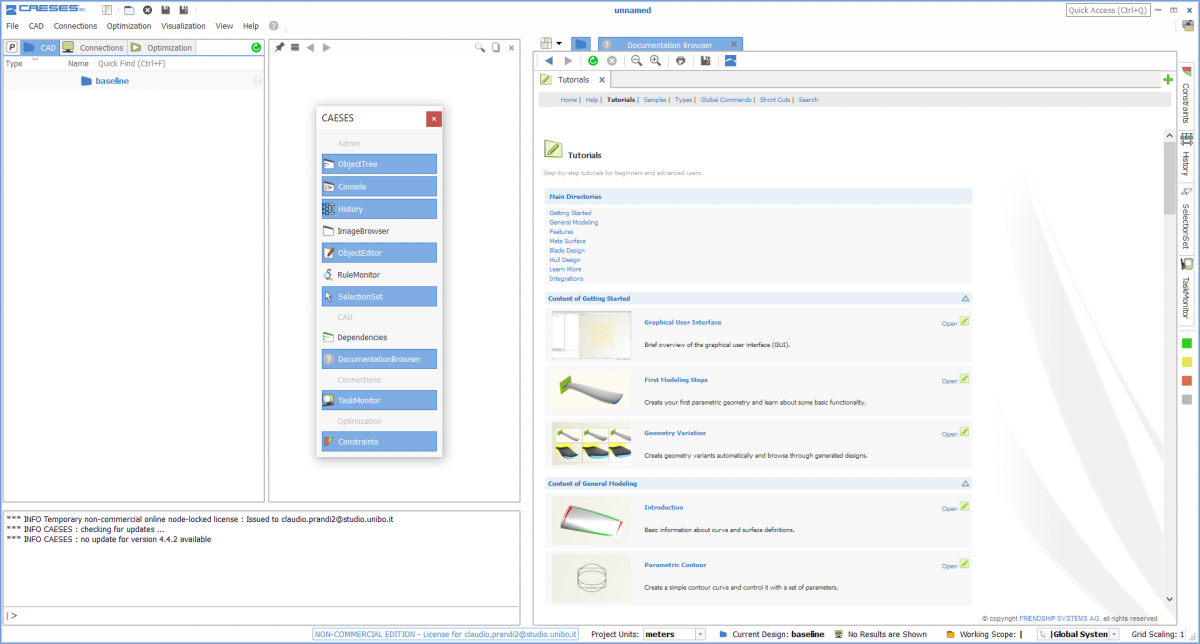The image size is (1200, 644).
Task: Open the Global System dropdown in the status bar
Action: tap(1114, 634)
